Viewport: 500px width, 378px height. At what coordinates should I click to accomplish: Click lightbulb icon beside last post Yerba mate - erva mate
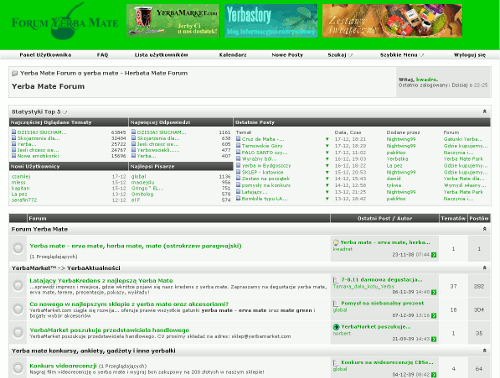(x=336, y=242)
